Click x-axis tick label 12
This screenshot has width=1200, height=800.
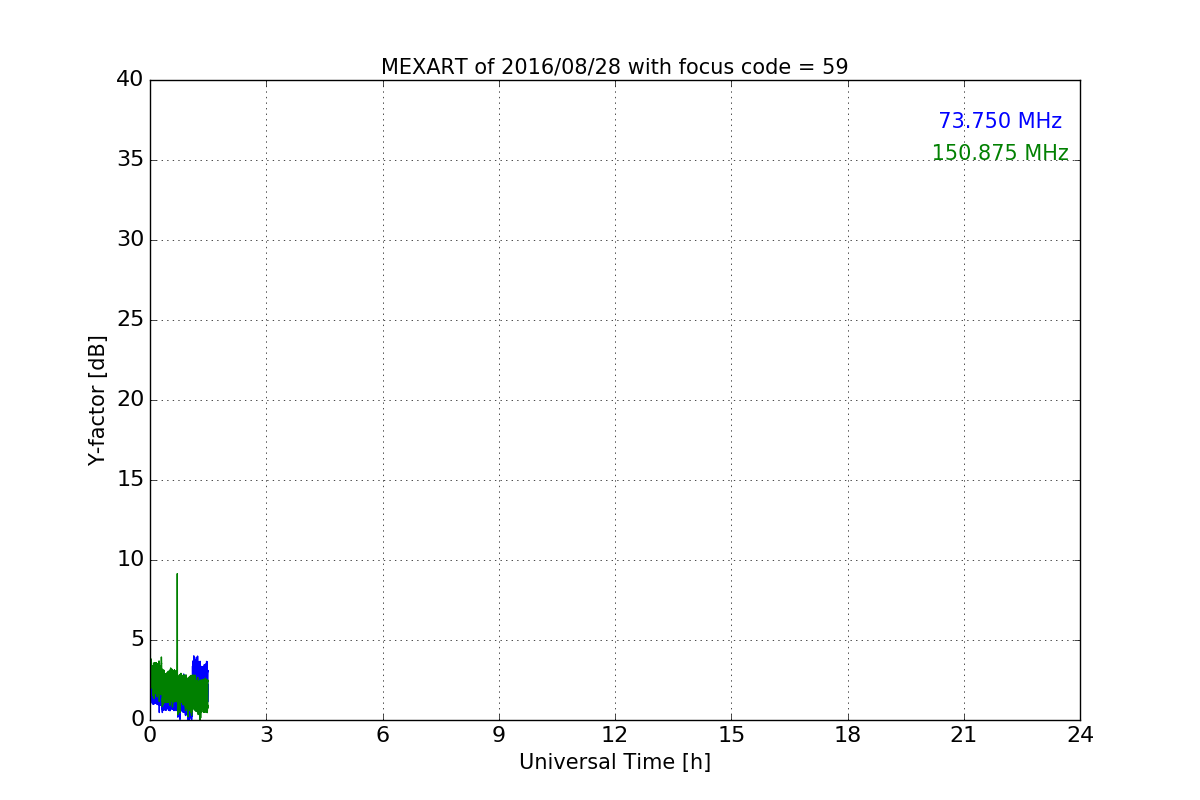615,735
